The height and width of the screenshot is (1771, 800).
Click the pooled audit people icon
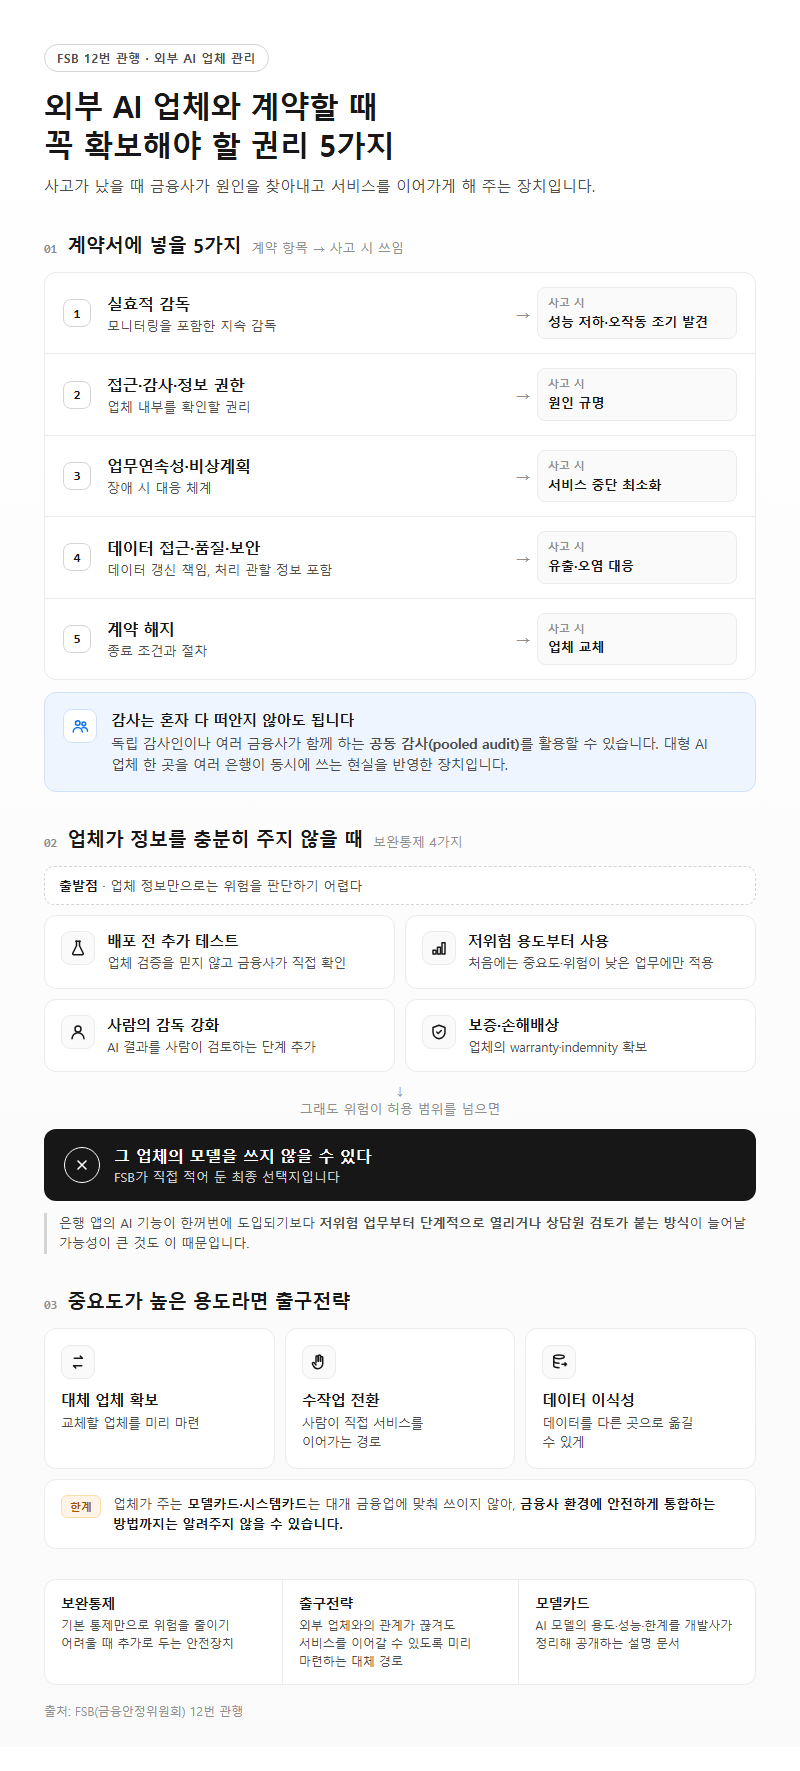pos(80,726)
